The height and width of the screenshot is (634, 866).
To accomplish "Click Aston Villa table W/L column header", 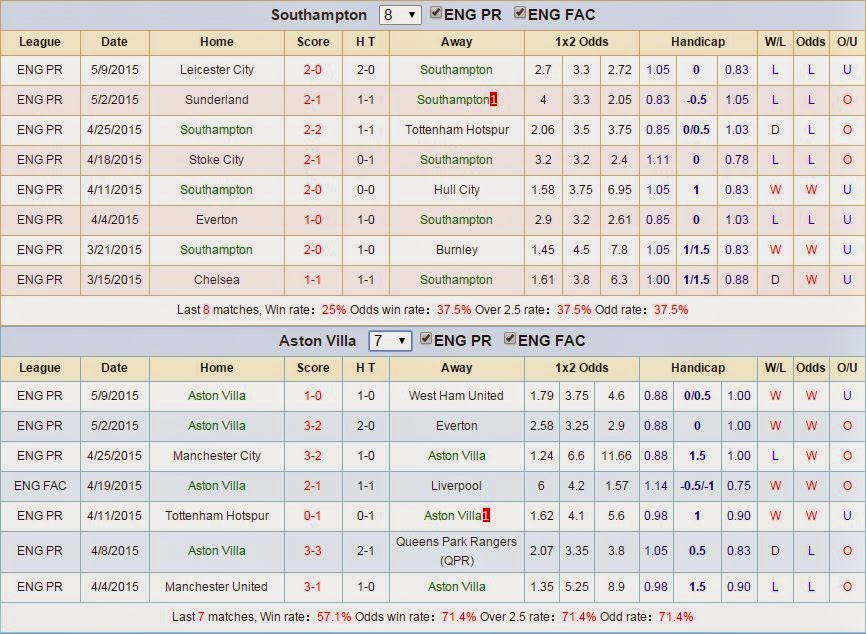I will pyautogui.click(x=775, y=368).
